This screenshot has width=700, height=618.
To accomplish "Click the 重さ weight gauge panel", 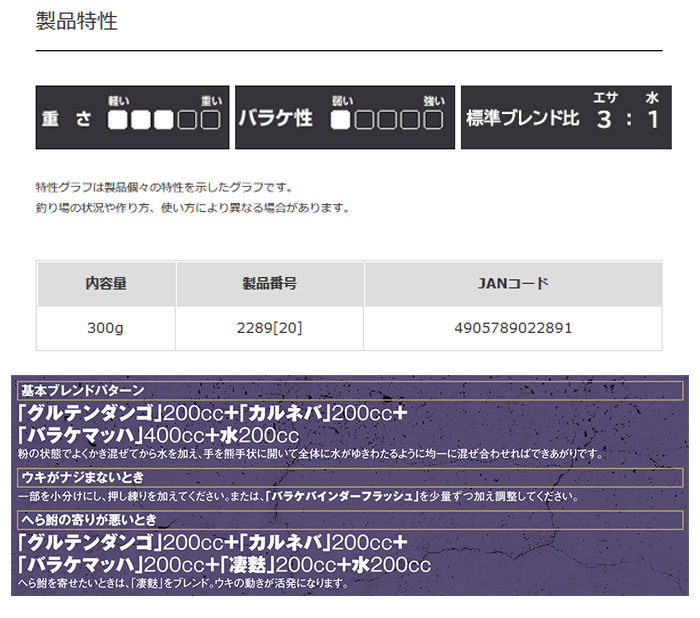I will (x=132, y=117).
